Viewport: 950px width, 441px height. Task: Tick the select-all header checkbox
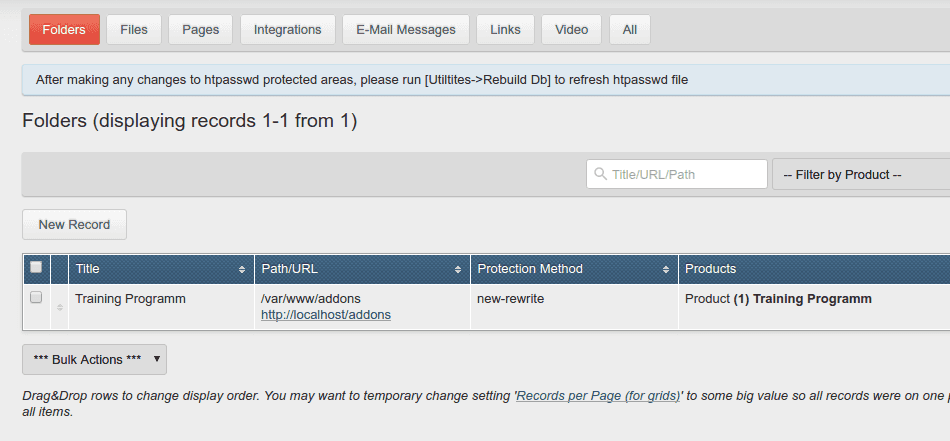click(x=36, y=267)
